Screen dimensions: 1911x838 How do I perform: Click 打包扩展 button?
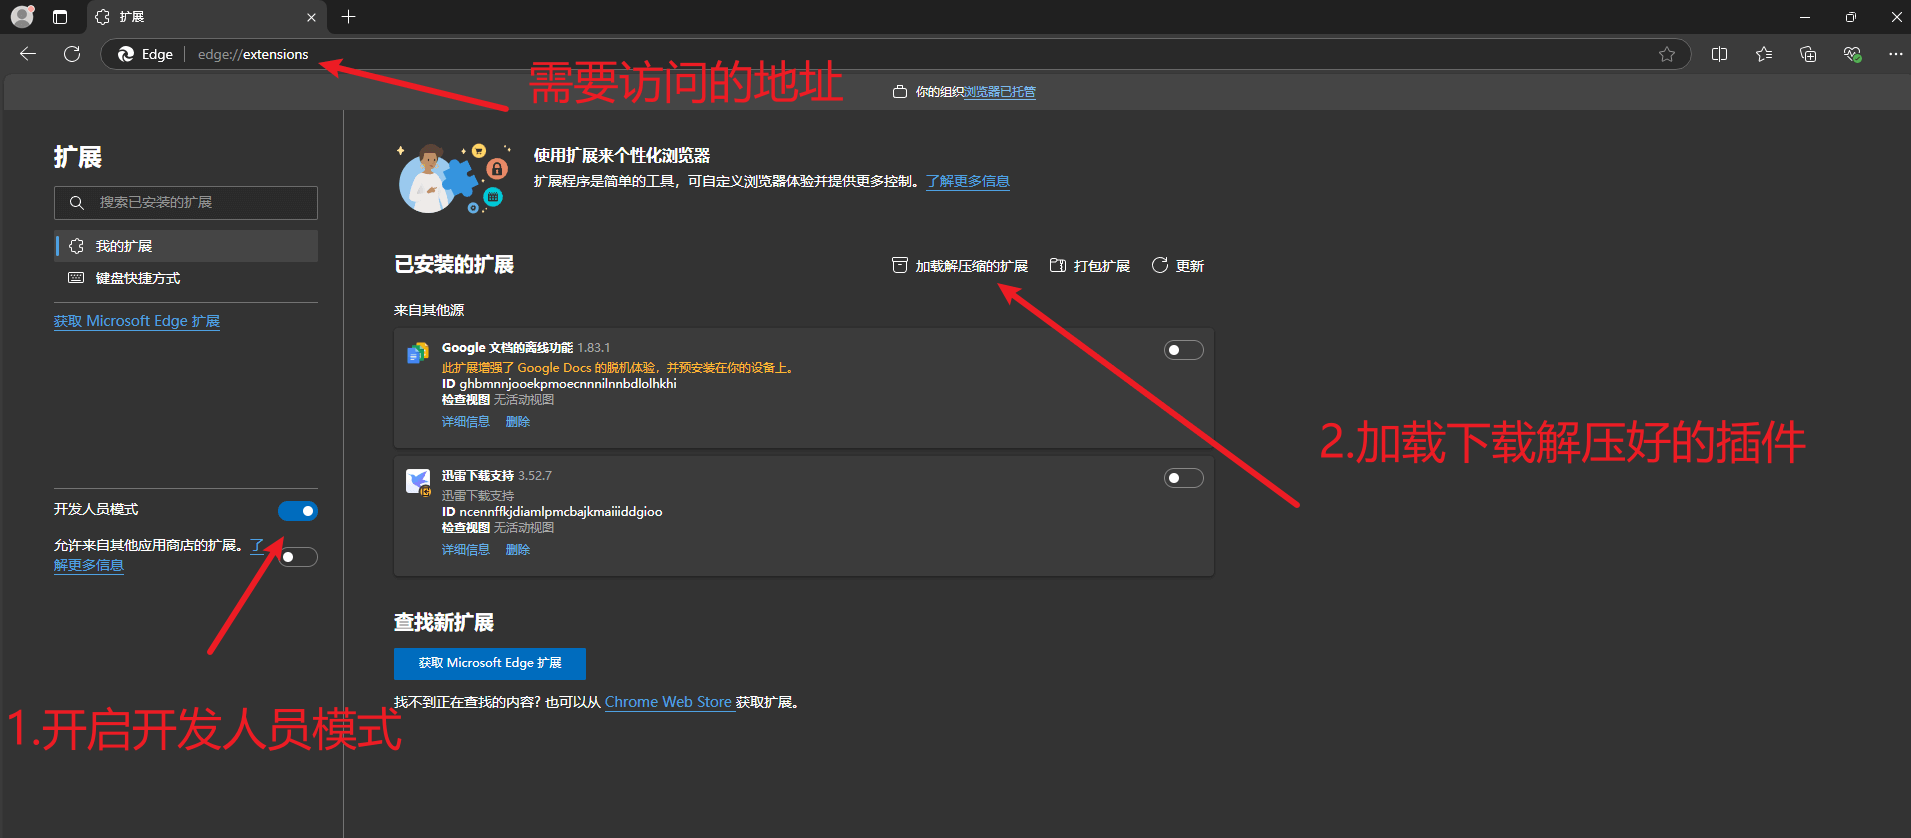coord(1090,266)
